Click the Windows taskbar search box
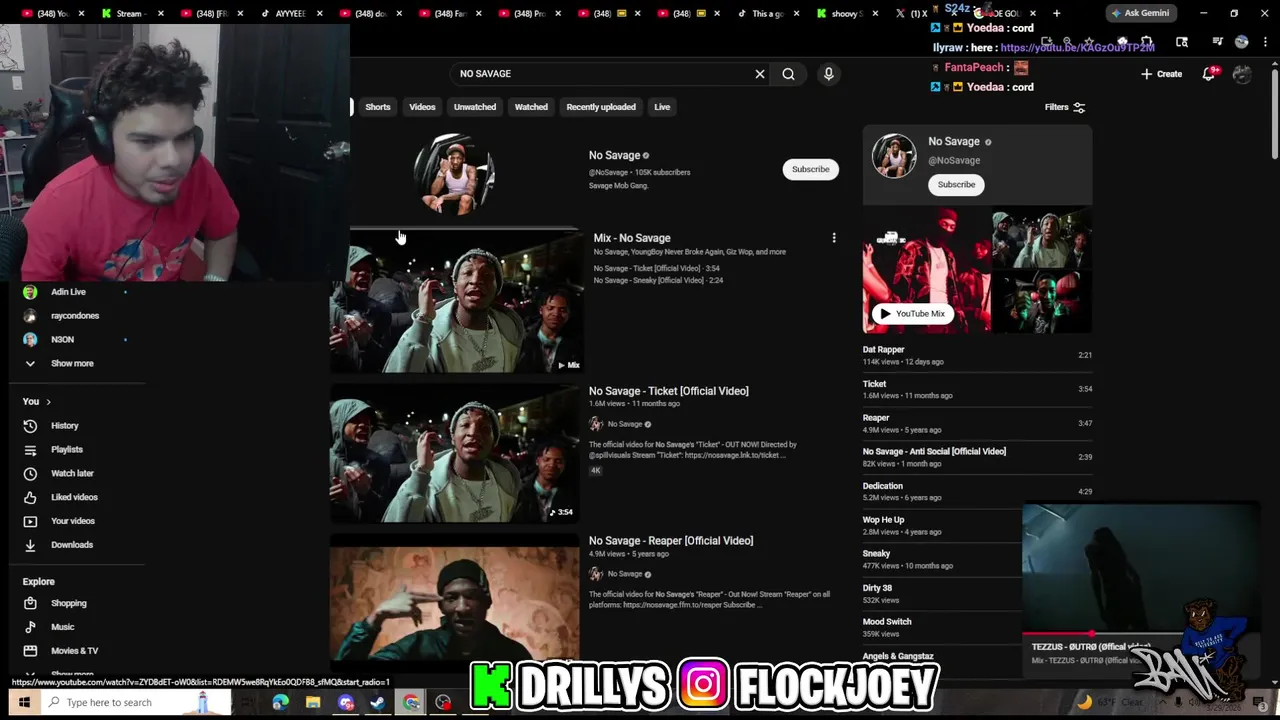The height and width of the screenshot is (720, 1280). (x=135, y=702)
